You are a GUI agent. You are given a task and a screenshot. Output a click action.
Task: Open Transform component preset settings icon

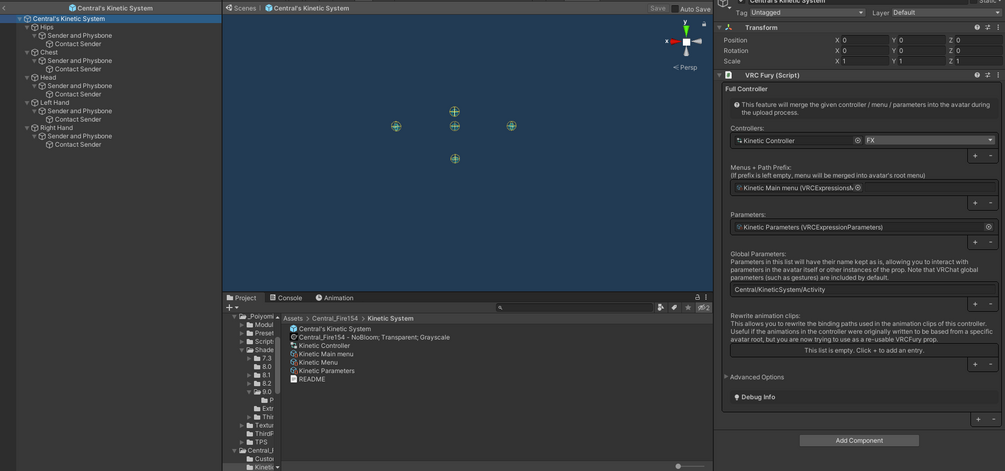pyautogui.click(x=988, y=28)
